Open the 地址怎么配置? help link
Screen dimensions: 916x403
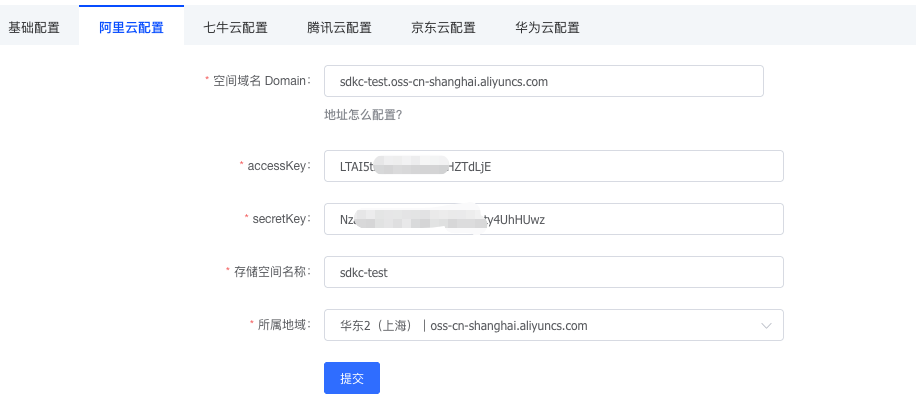click(x=363, y=114)
